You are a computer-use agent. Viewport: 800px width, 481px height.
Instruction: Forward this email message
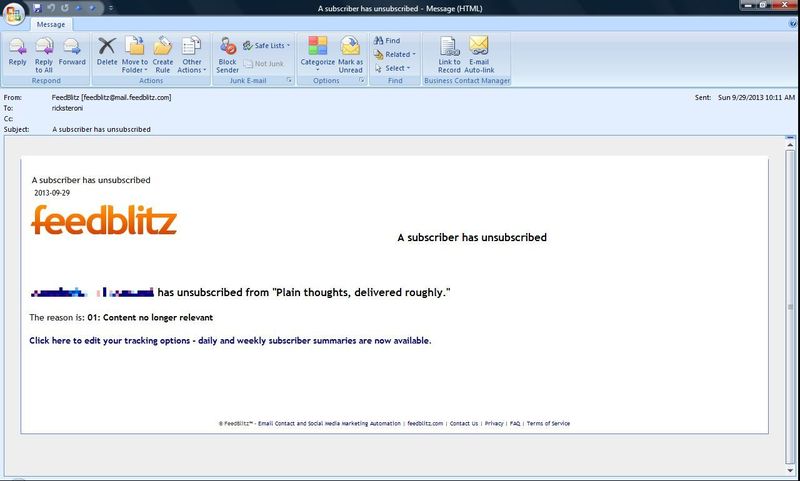(x=72, y=51)
